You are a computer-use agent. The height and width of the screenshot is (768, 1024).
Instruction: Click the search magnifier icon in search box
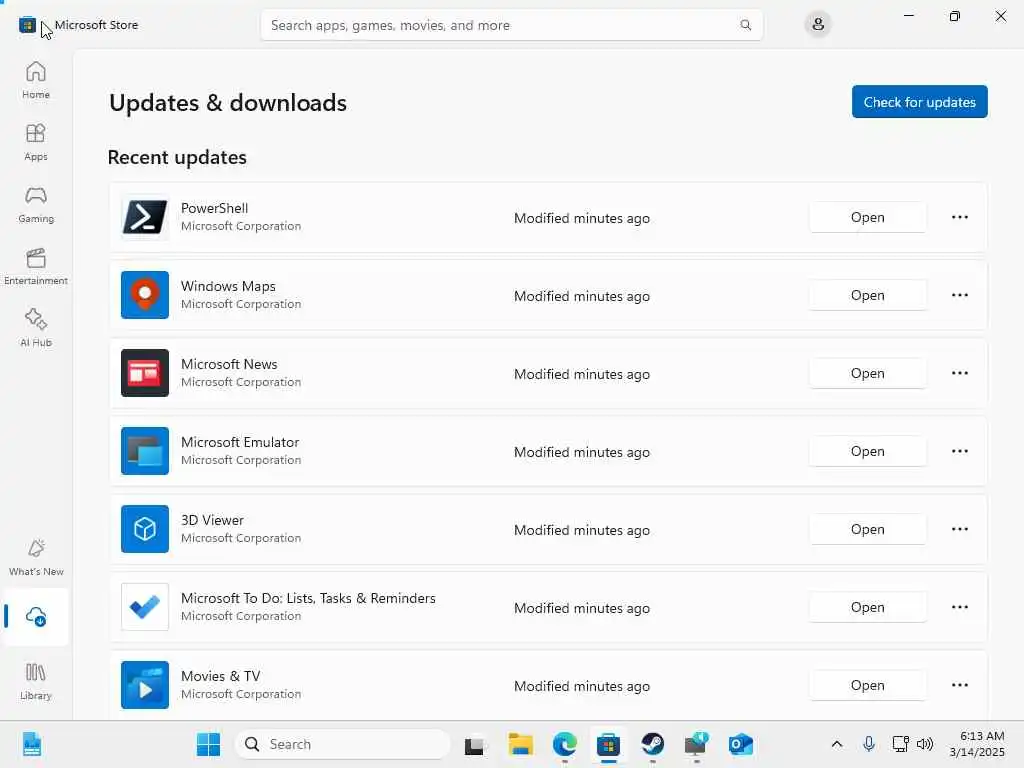[745, 25]
